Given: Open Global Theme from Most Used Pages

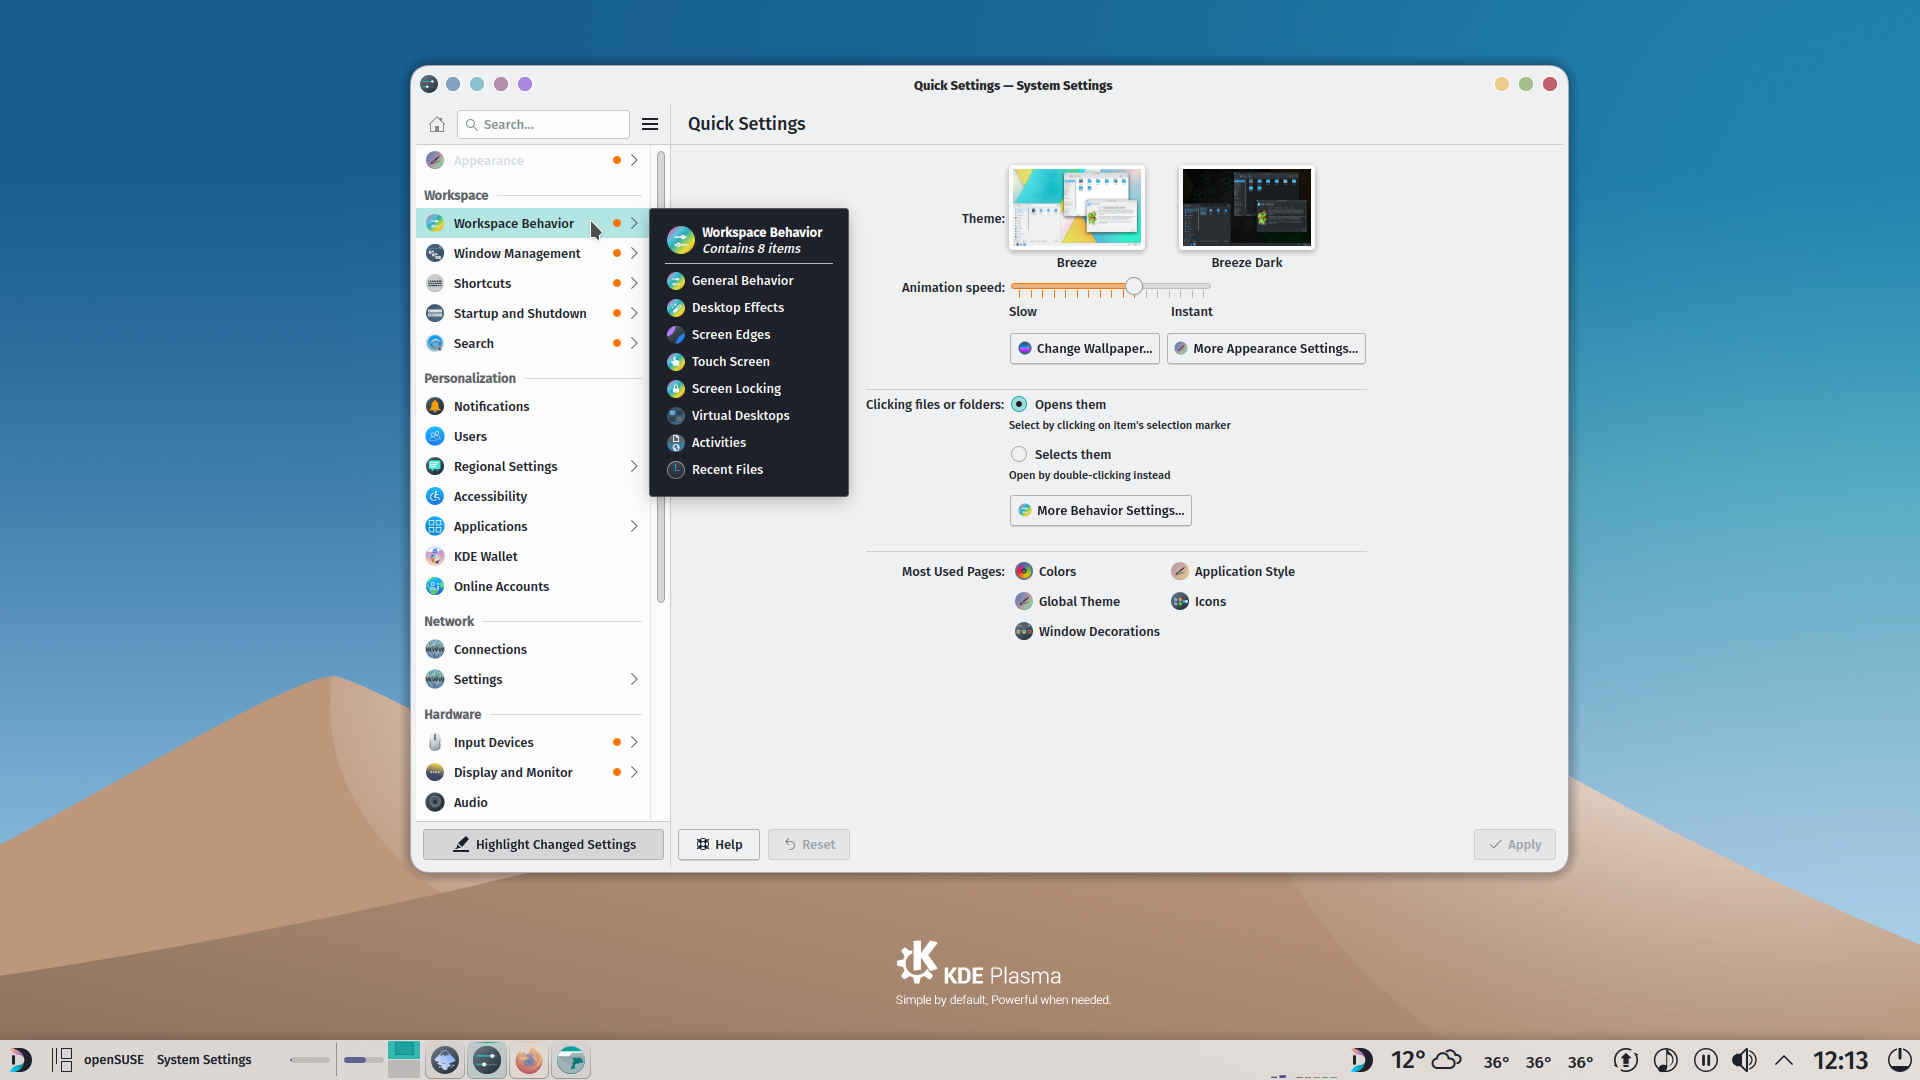Looking at the screenshot, I should pyautogui.click(x=1067, y=601).
